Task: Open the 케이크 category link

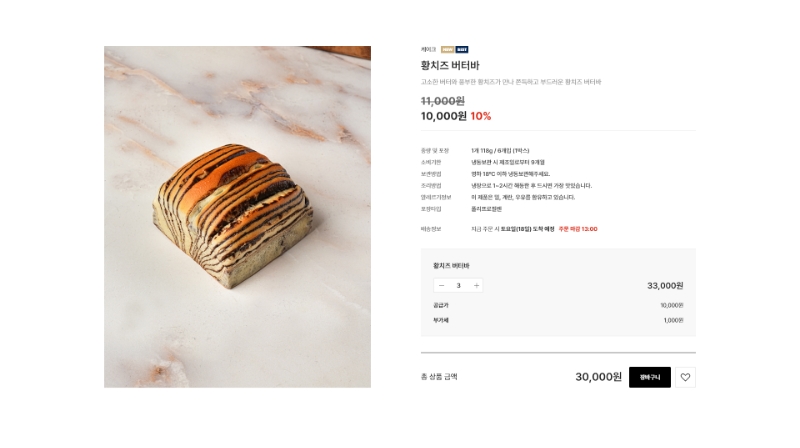Action: coord(428,49)
